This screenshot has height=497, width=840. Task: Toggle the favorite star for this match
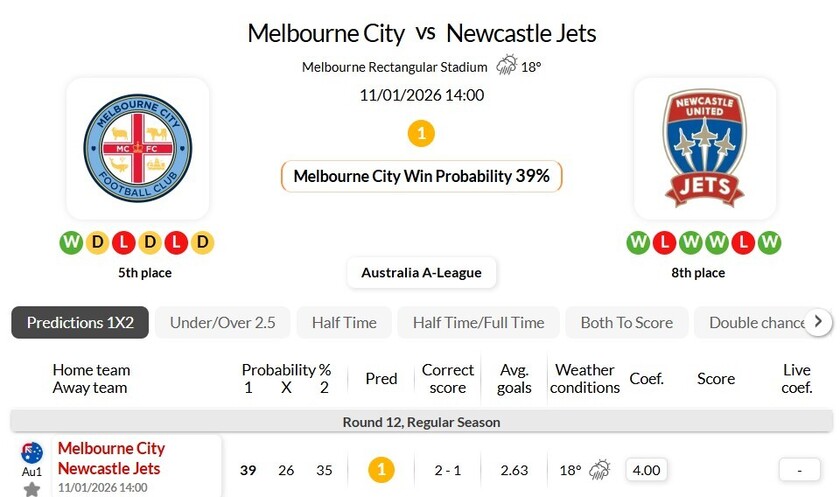click(32, 489)
